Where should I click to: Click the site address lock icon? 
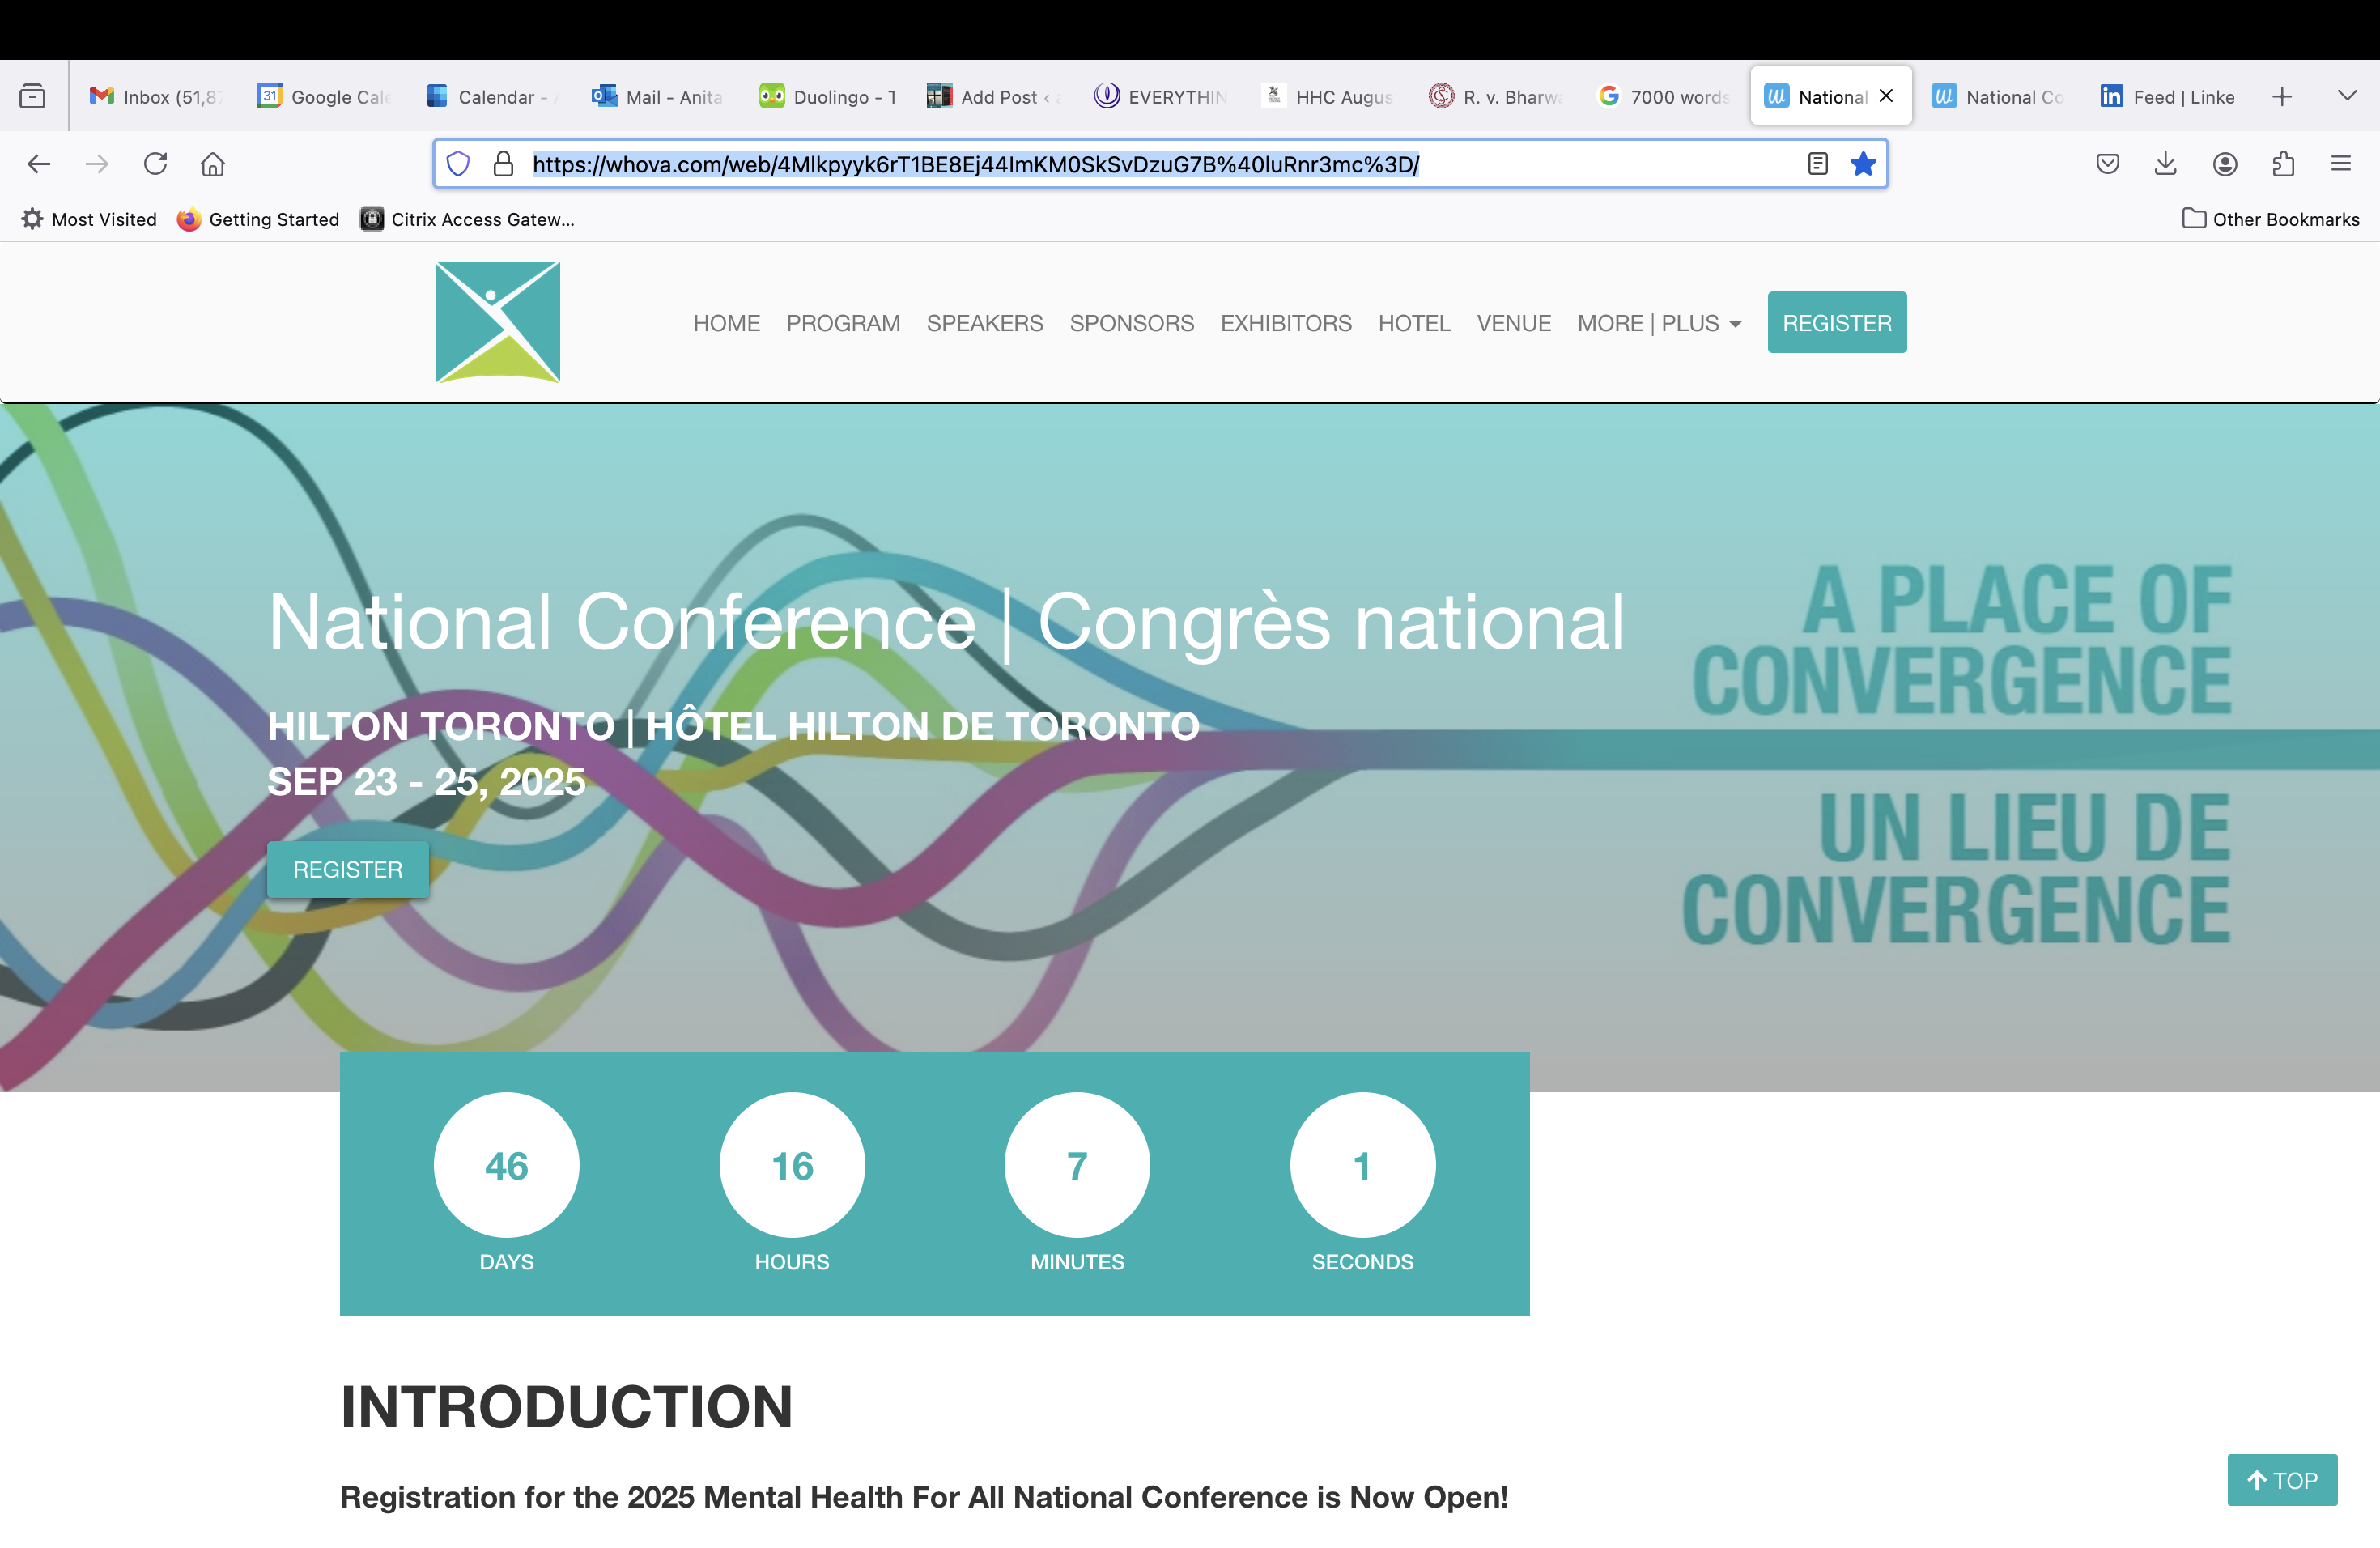click(x=504, y=164)
